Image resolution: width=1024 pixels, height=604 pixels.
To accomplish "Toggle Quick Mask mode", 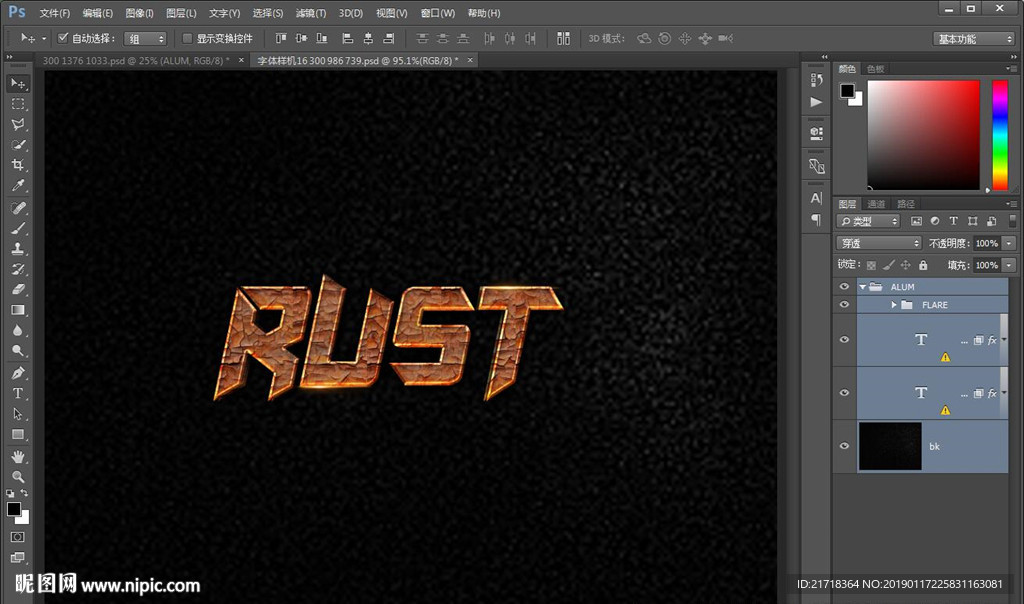I will tap(18, 537).
